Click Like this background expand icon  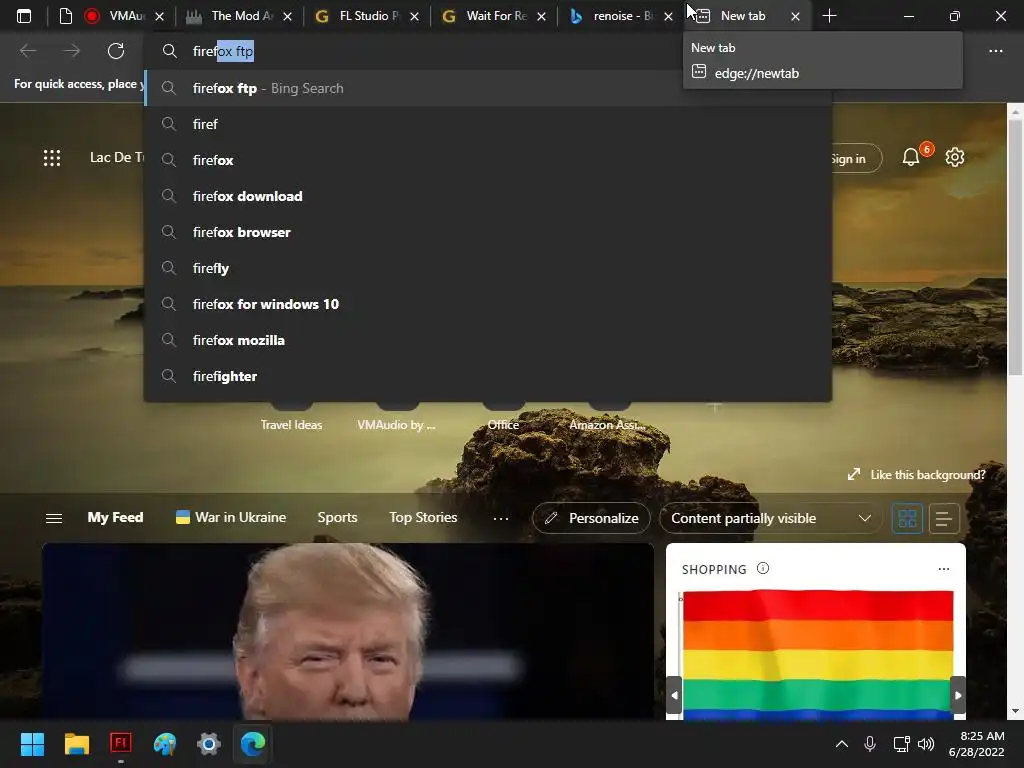854,475
